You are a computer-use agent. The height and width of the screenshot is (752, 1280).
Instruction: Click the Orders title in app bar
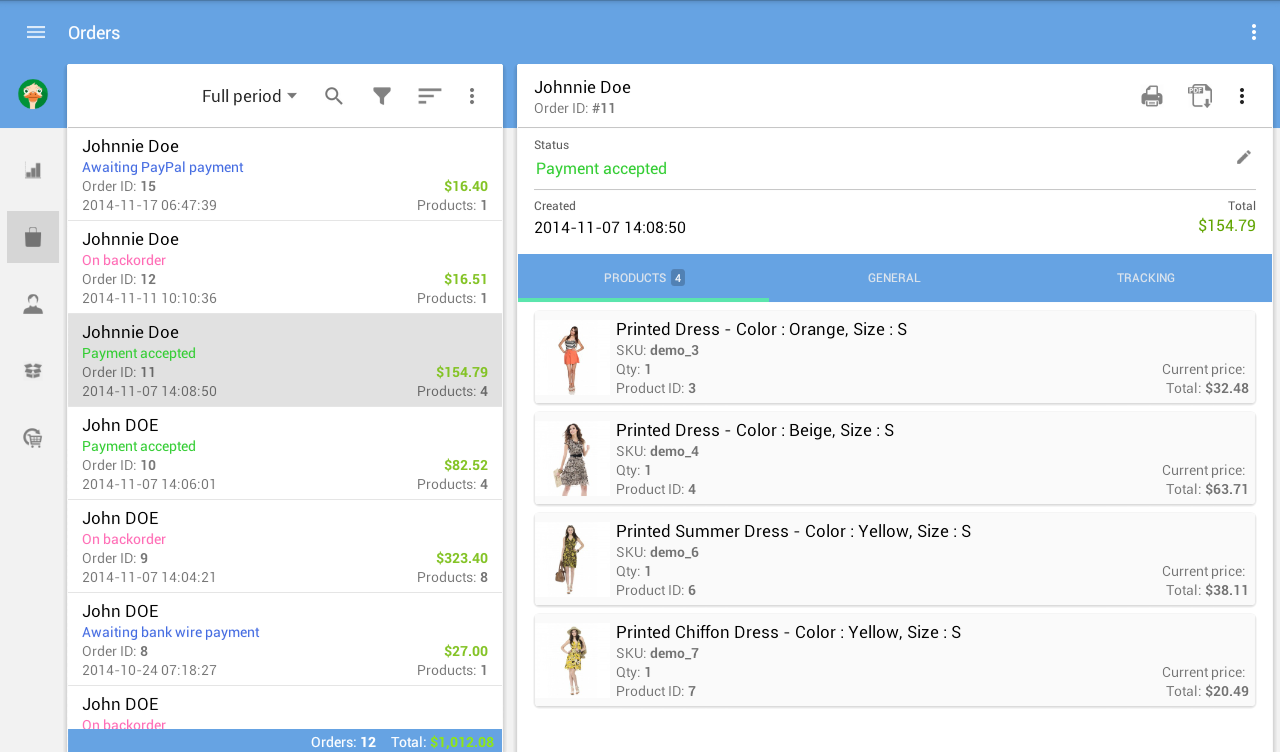click(x=94, y=33)
